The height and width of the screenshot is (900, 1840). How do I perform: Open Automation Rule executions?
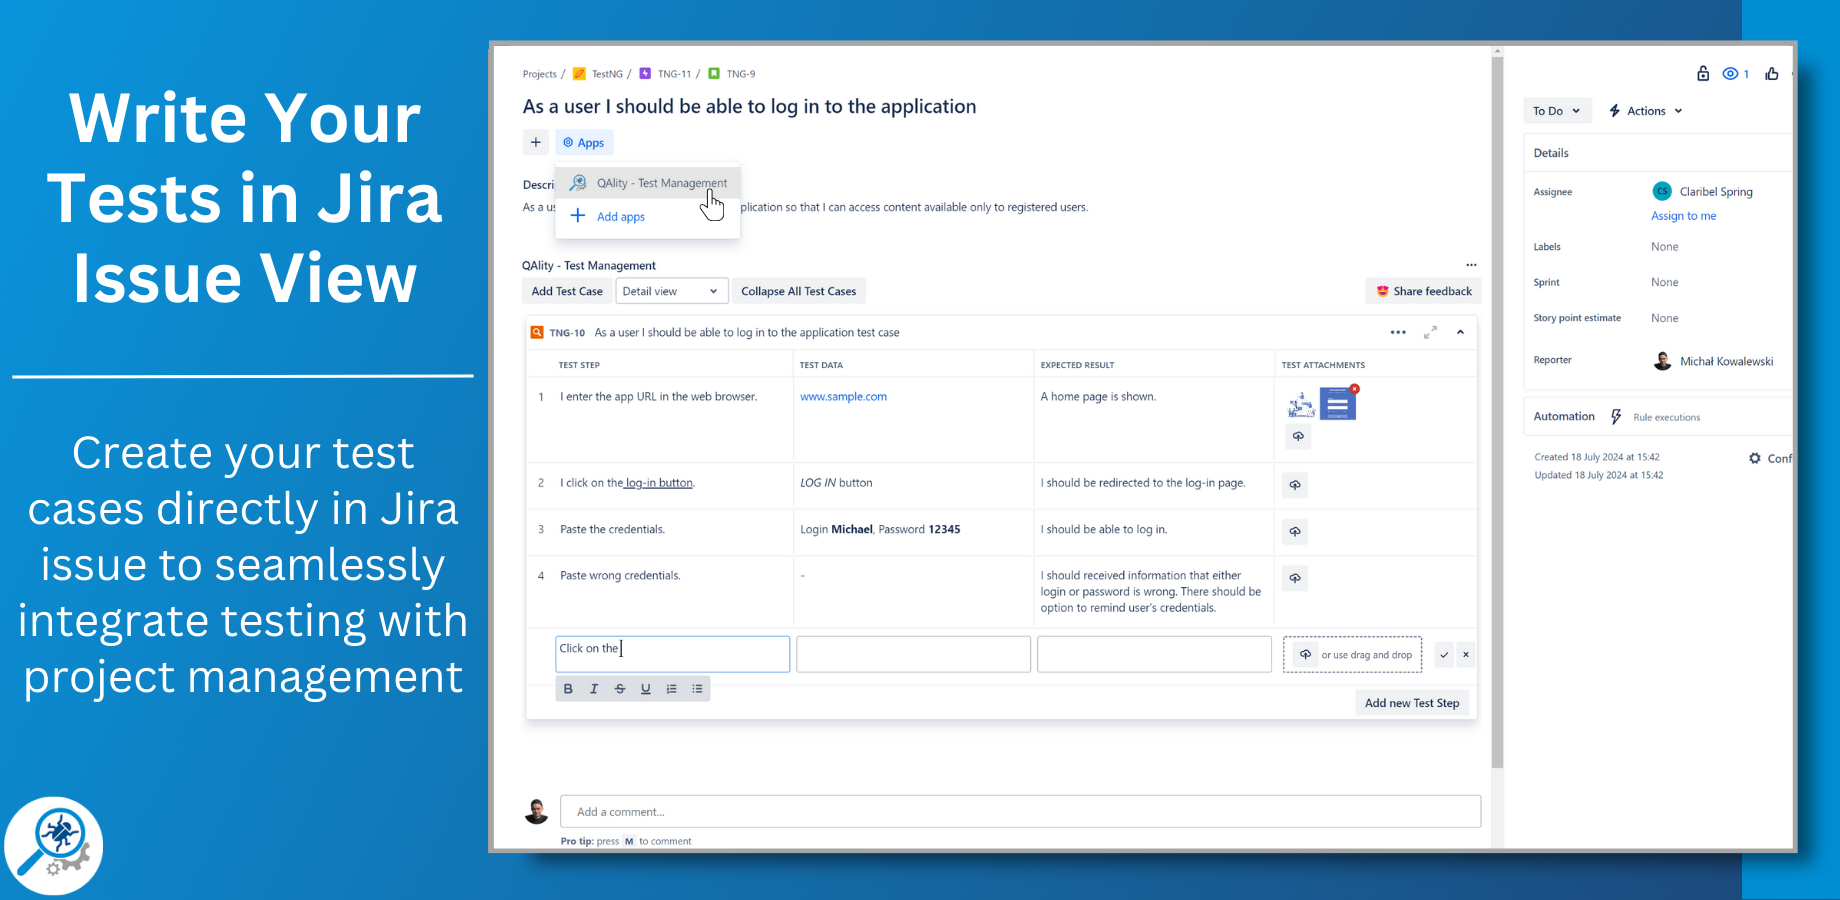click(1666, 417)
